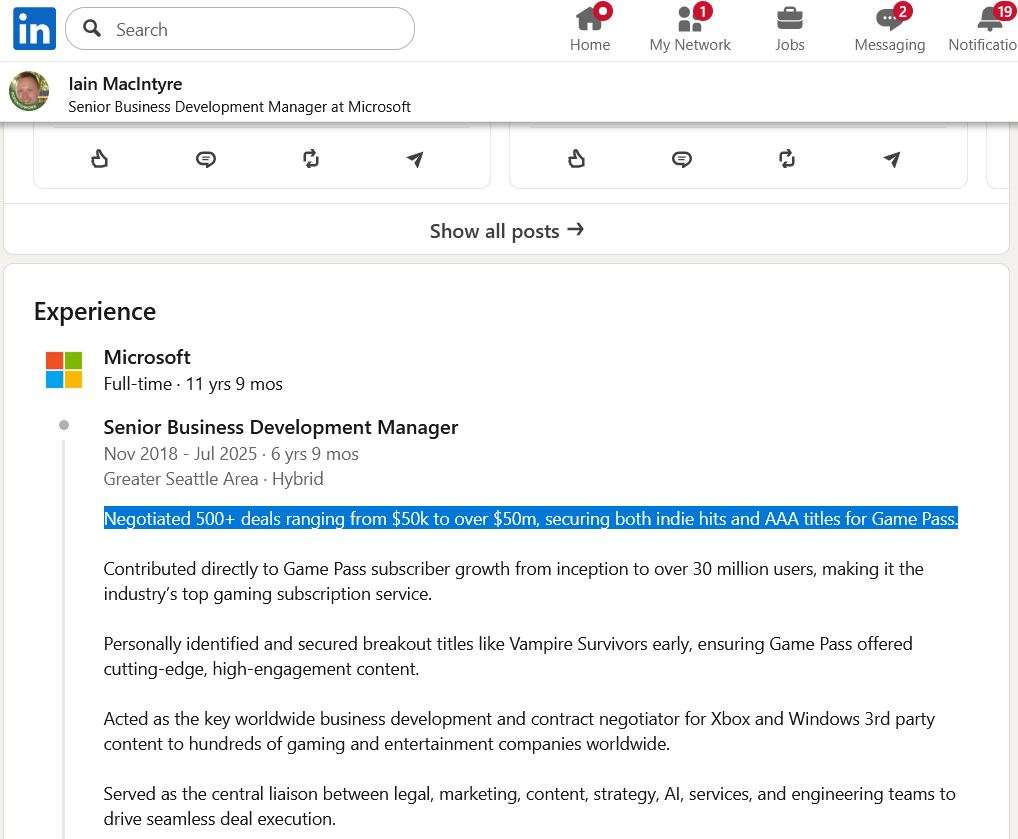Like the second post card

576,159
